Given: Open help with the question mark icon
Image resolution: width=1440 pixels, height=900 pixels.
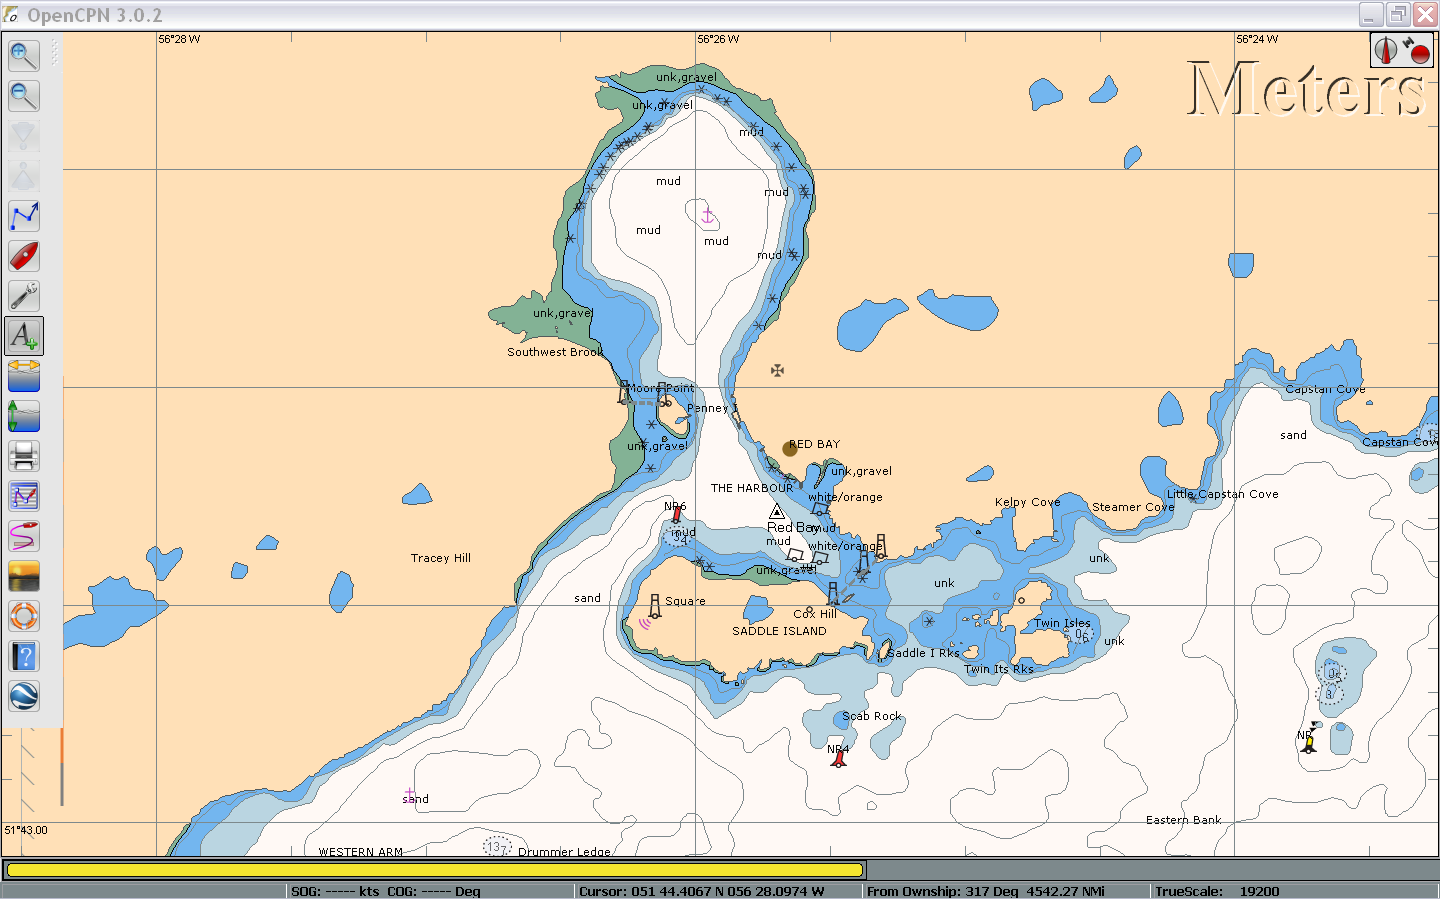Looking at the screenshot, I should pyautogui.click(x=24, y=656).
